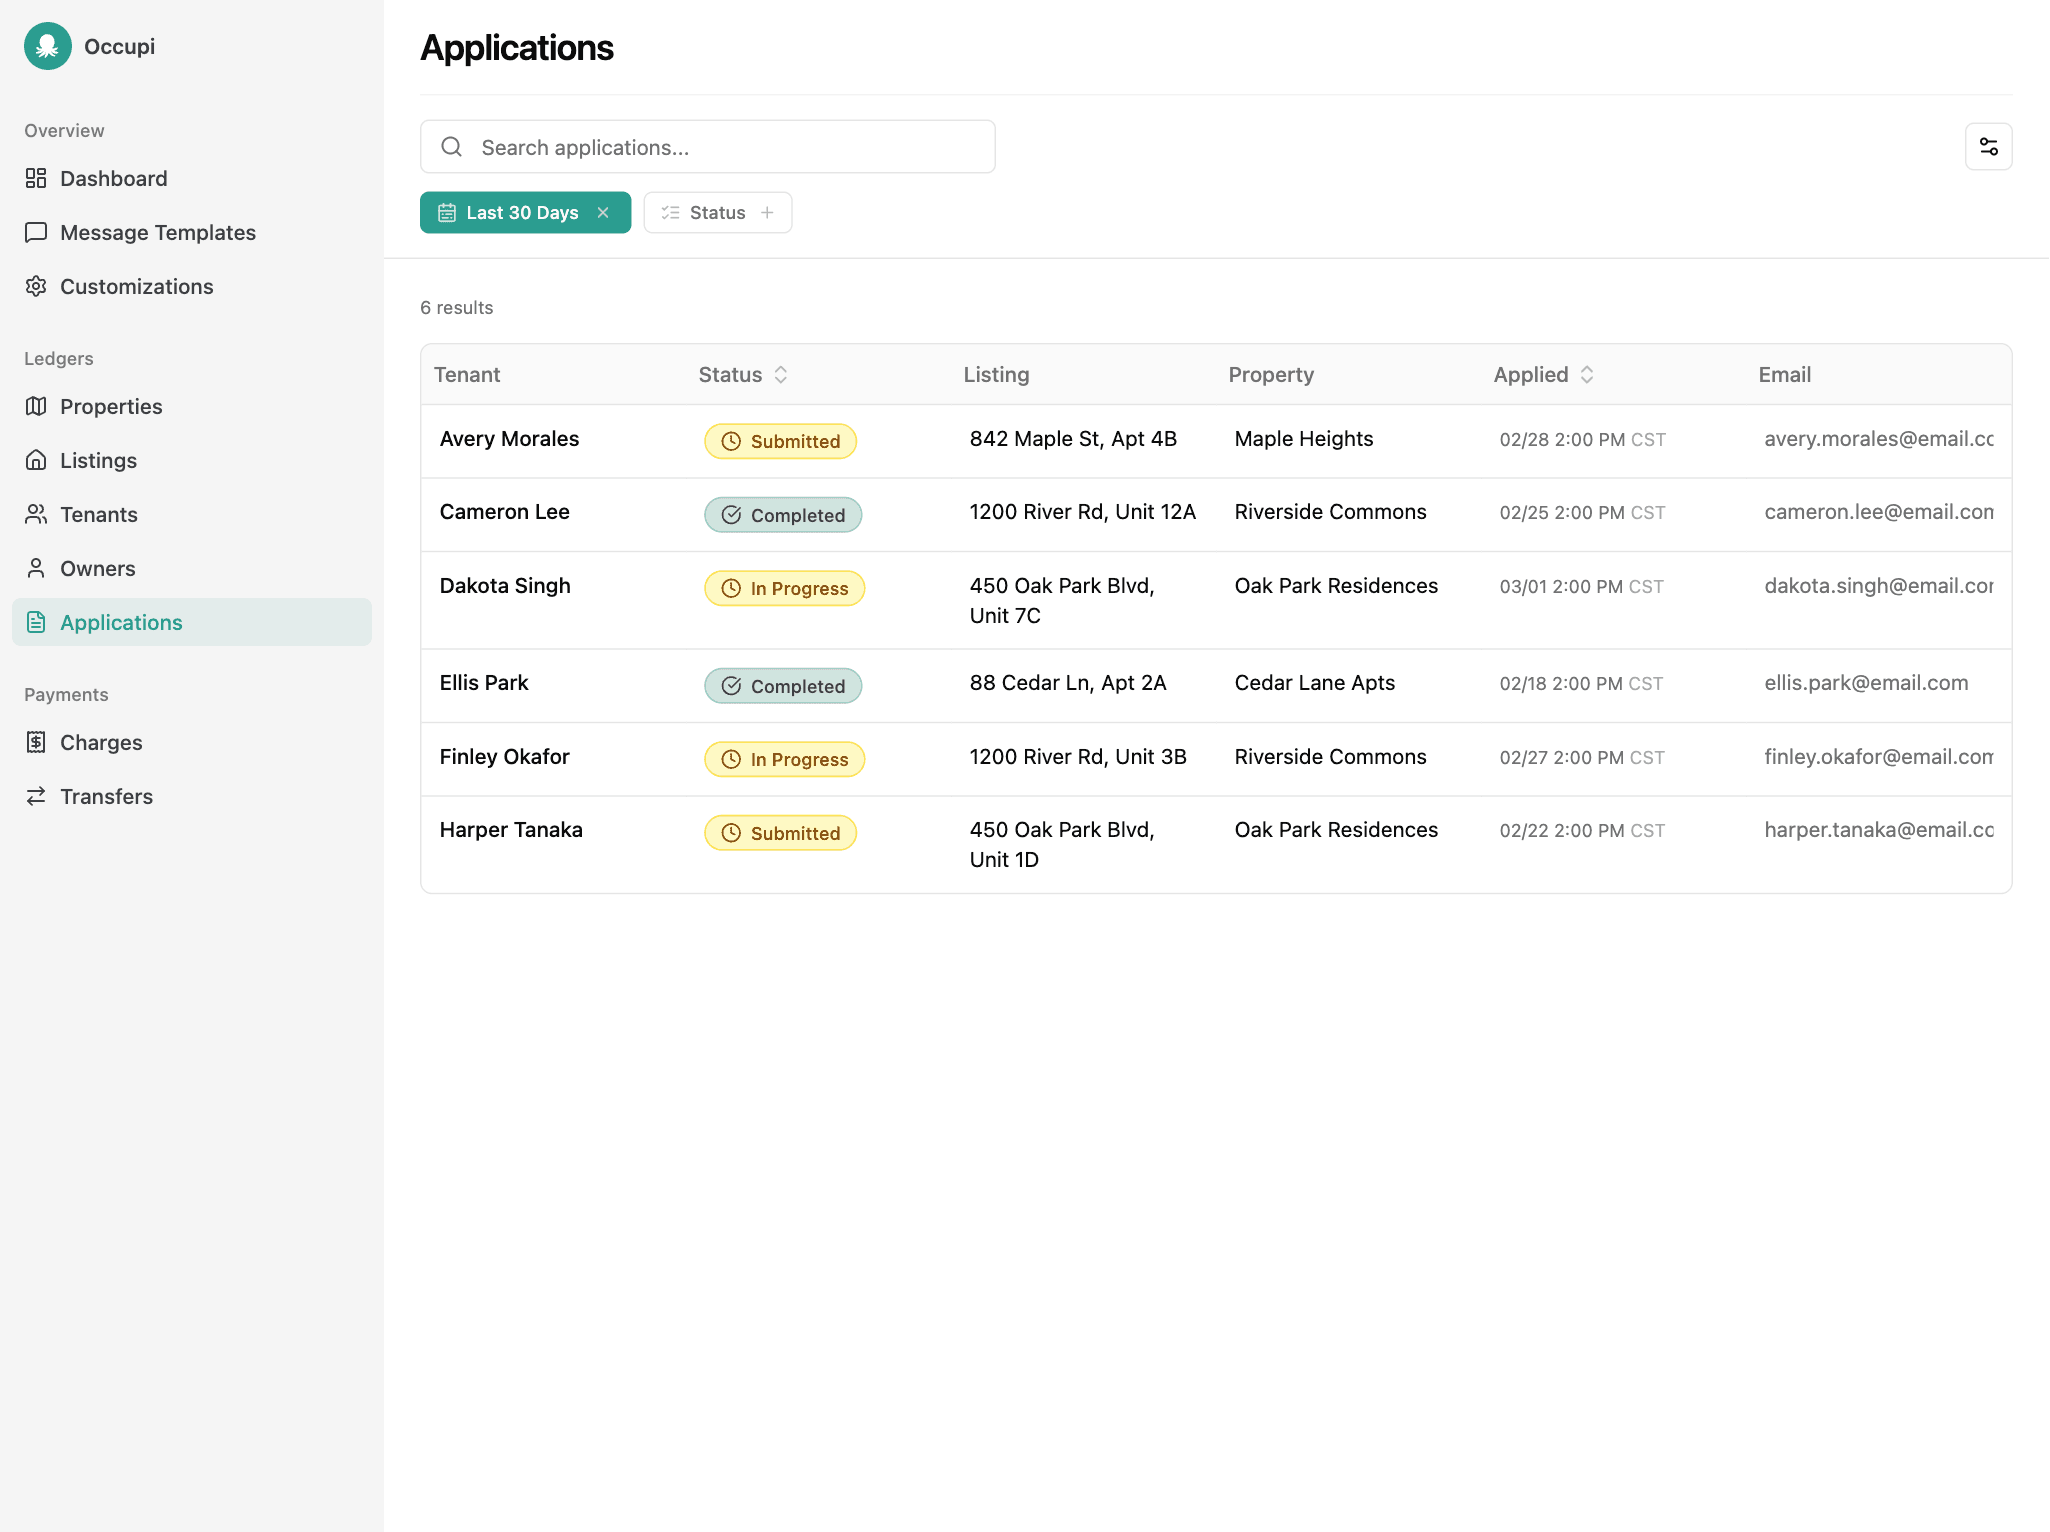Click the Transfers arrows icon
The width and height of the screenshot is (2050, 1532).
(36, 796)
